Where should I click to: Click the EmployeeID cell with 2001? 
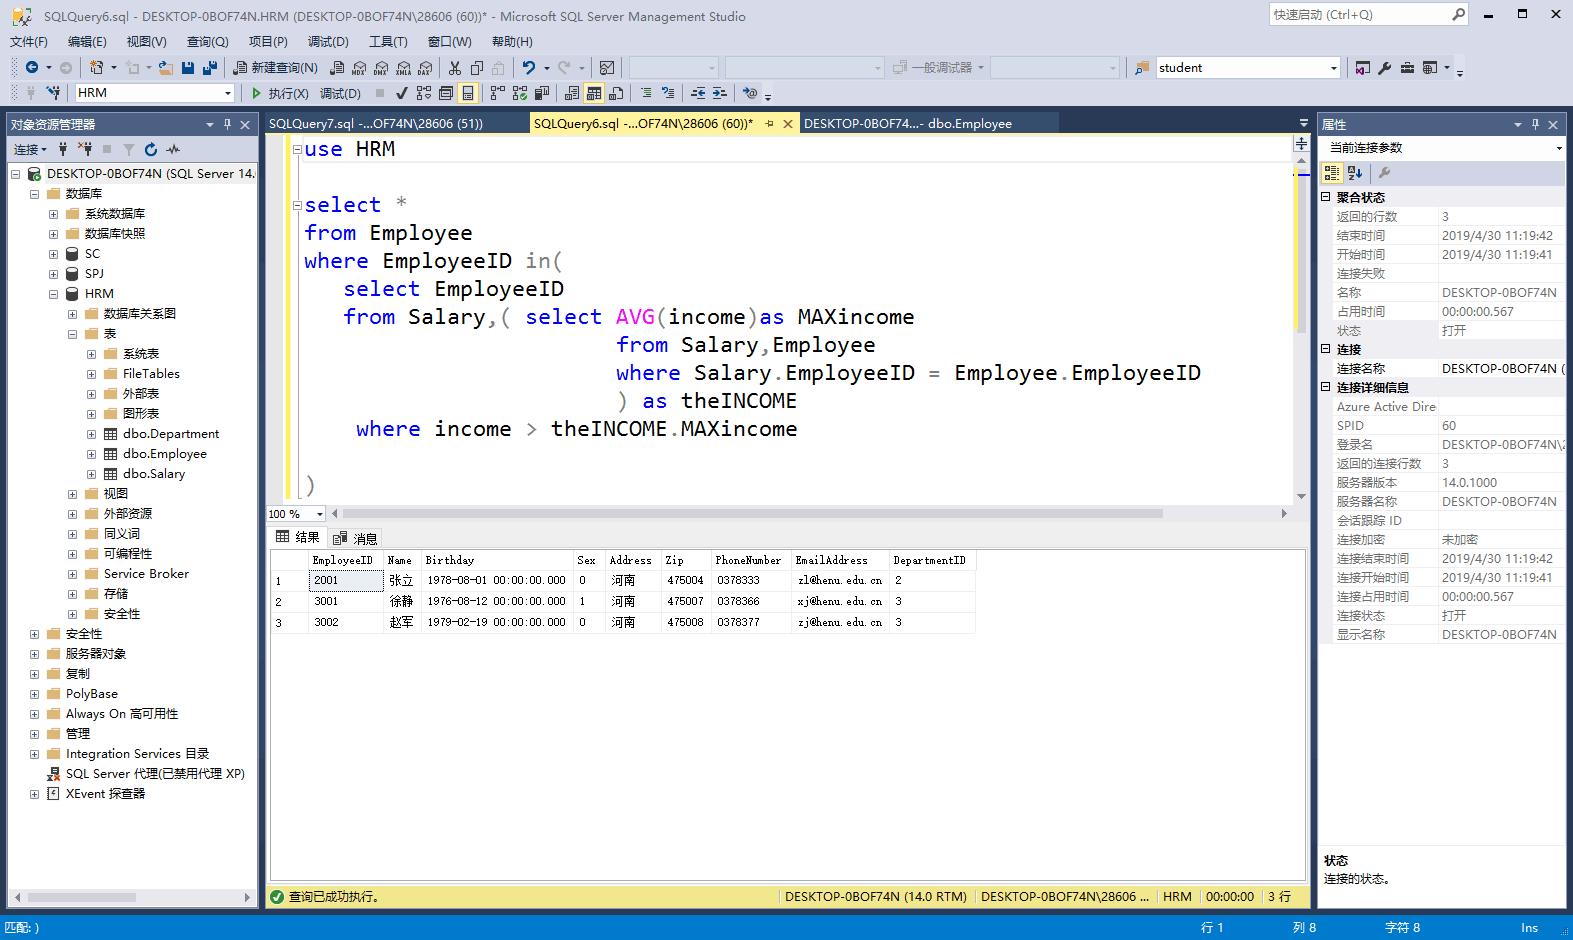[346, 580]
